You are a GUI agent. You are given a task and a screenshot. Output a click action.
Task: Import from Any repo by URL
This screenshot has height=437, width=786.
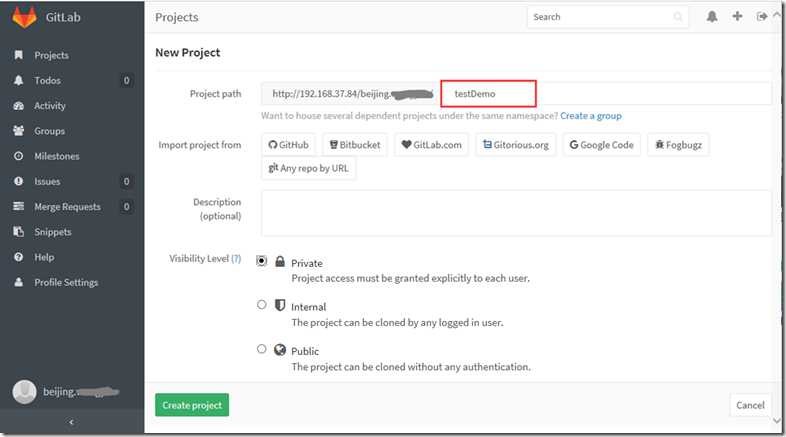click(x=308, y=169)
